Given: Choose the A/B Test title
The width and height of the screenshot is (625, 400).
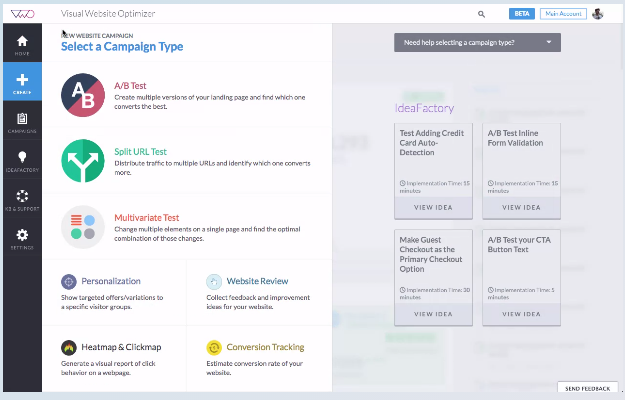Looking at the screenshot, I should 130,86.
